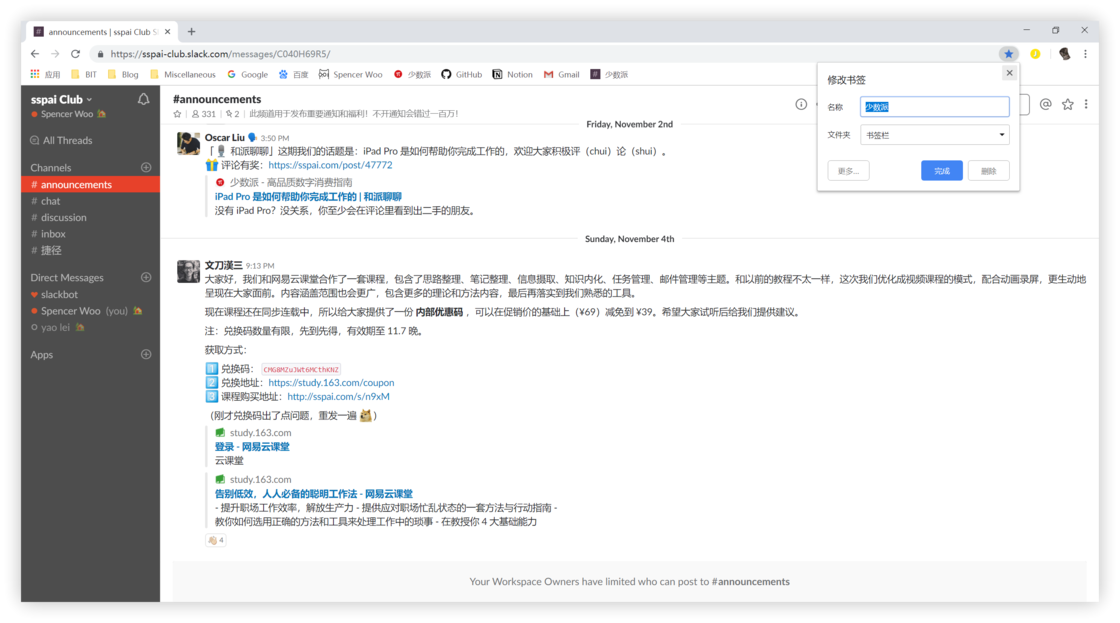The height and width of the screenshot is (623, 1120).
Task: Open the Slack notifications bell
Action: pyautogui.click(x=144, y=99)
